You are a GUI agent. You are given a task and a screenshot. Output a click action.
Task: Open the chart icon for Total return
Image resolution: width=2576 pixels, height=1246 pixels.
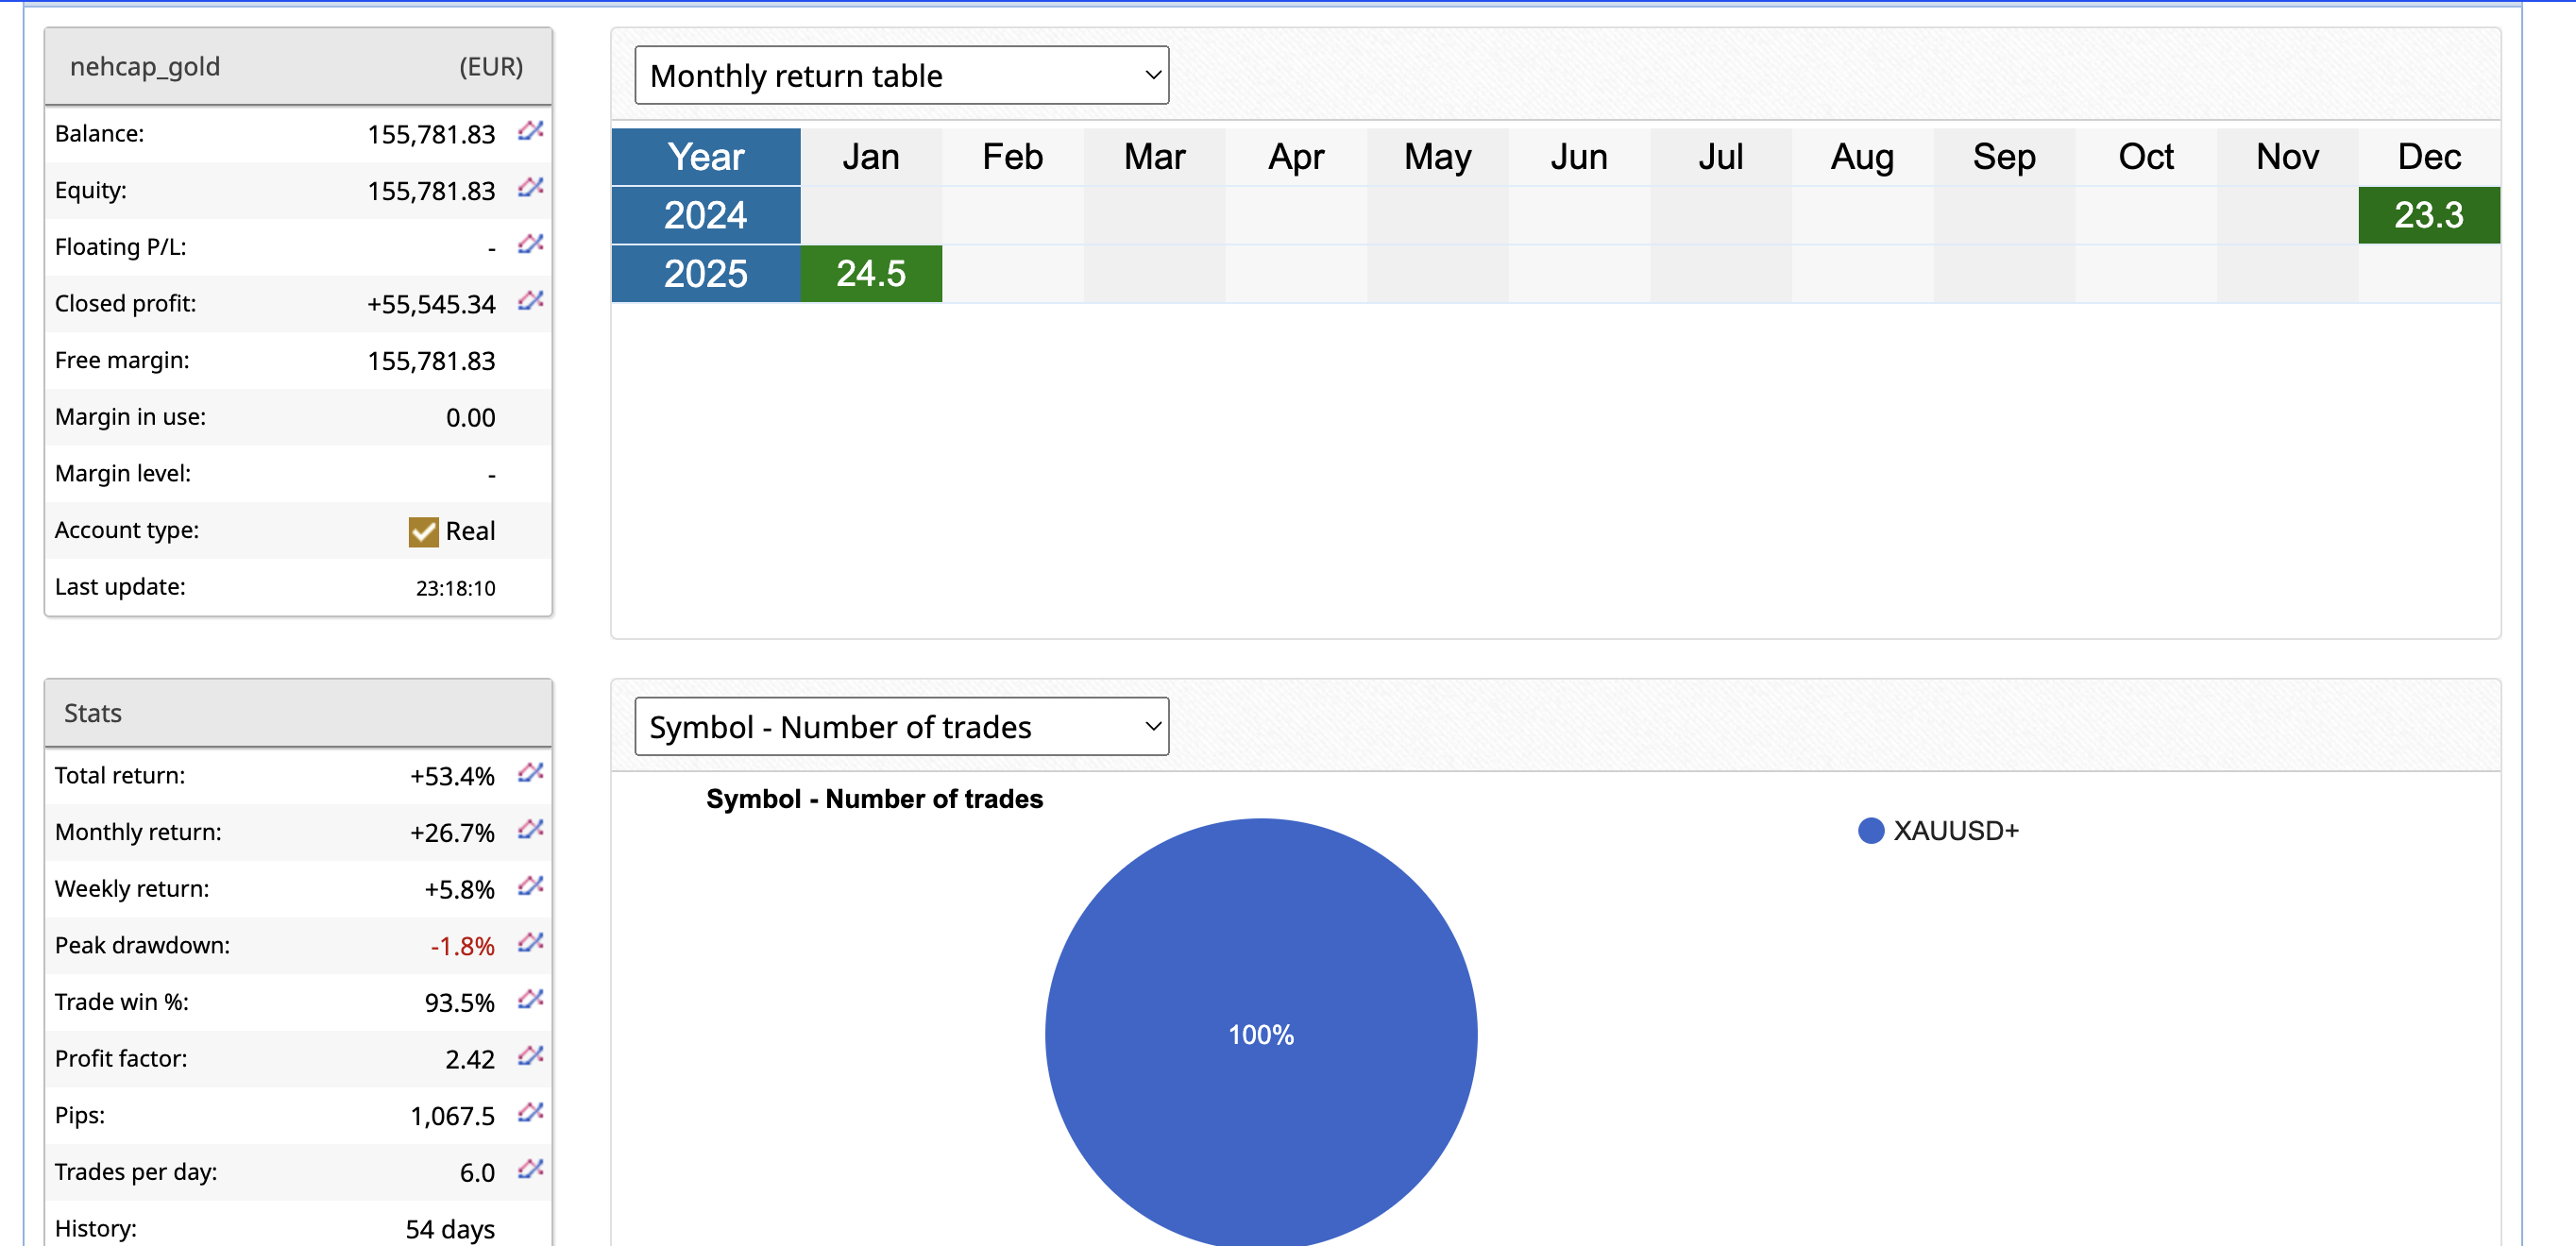click(530, 773)
